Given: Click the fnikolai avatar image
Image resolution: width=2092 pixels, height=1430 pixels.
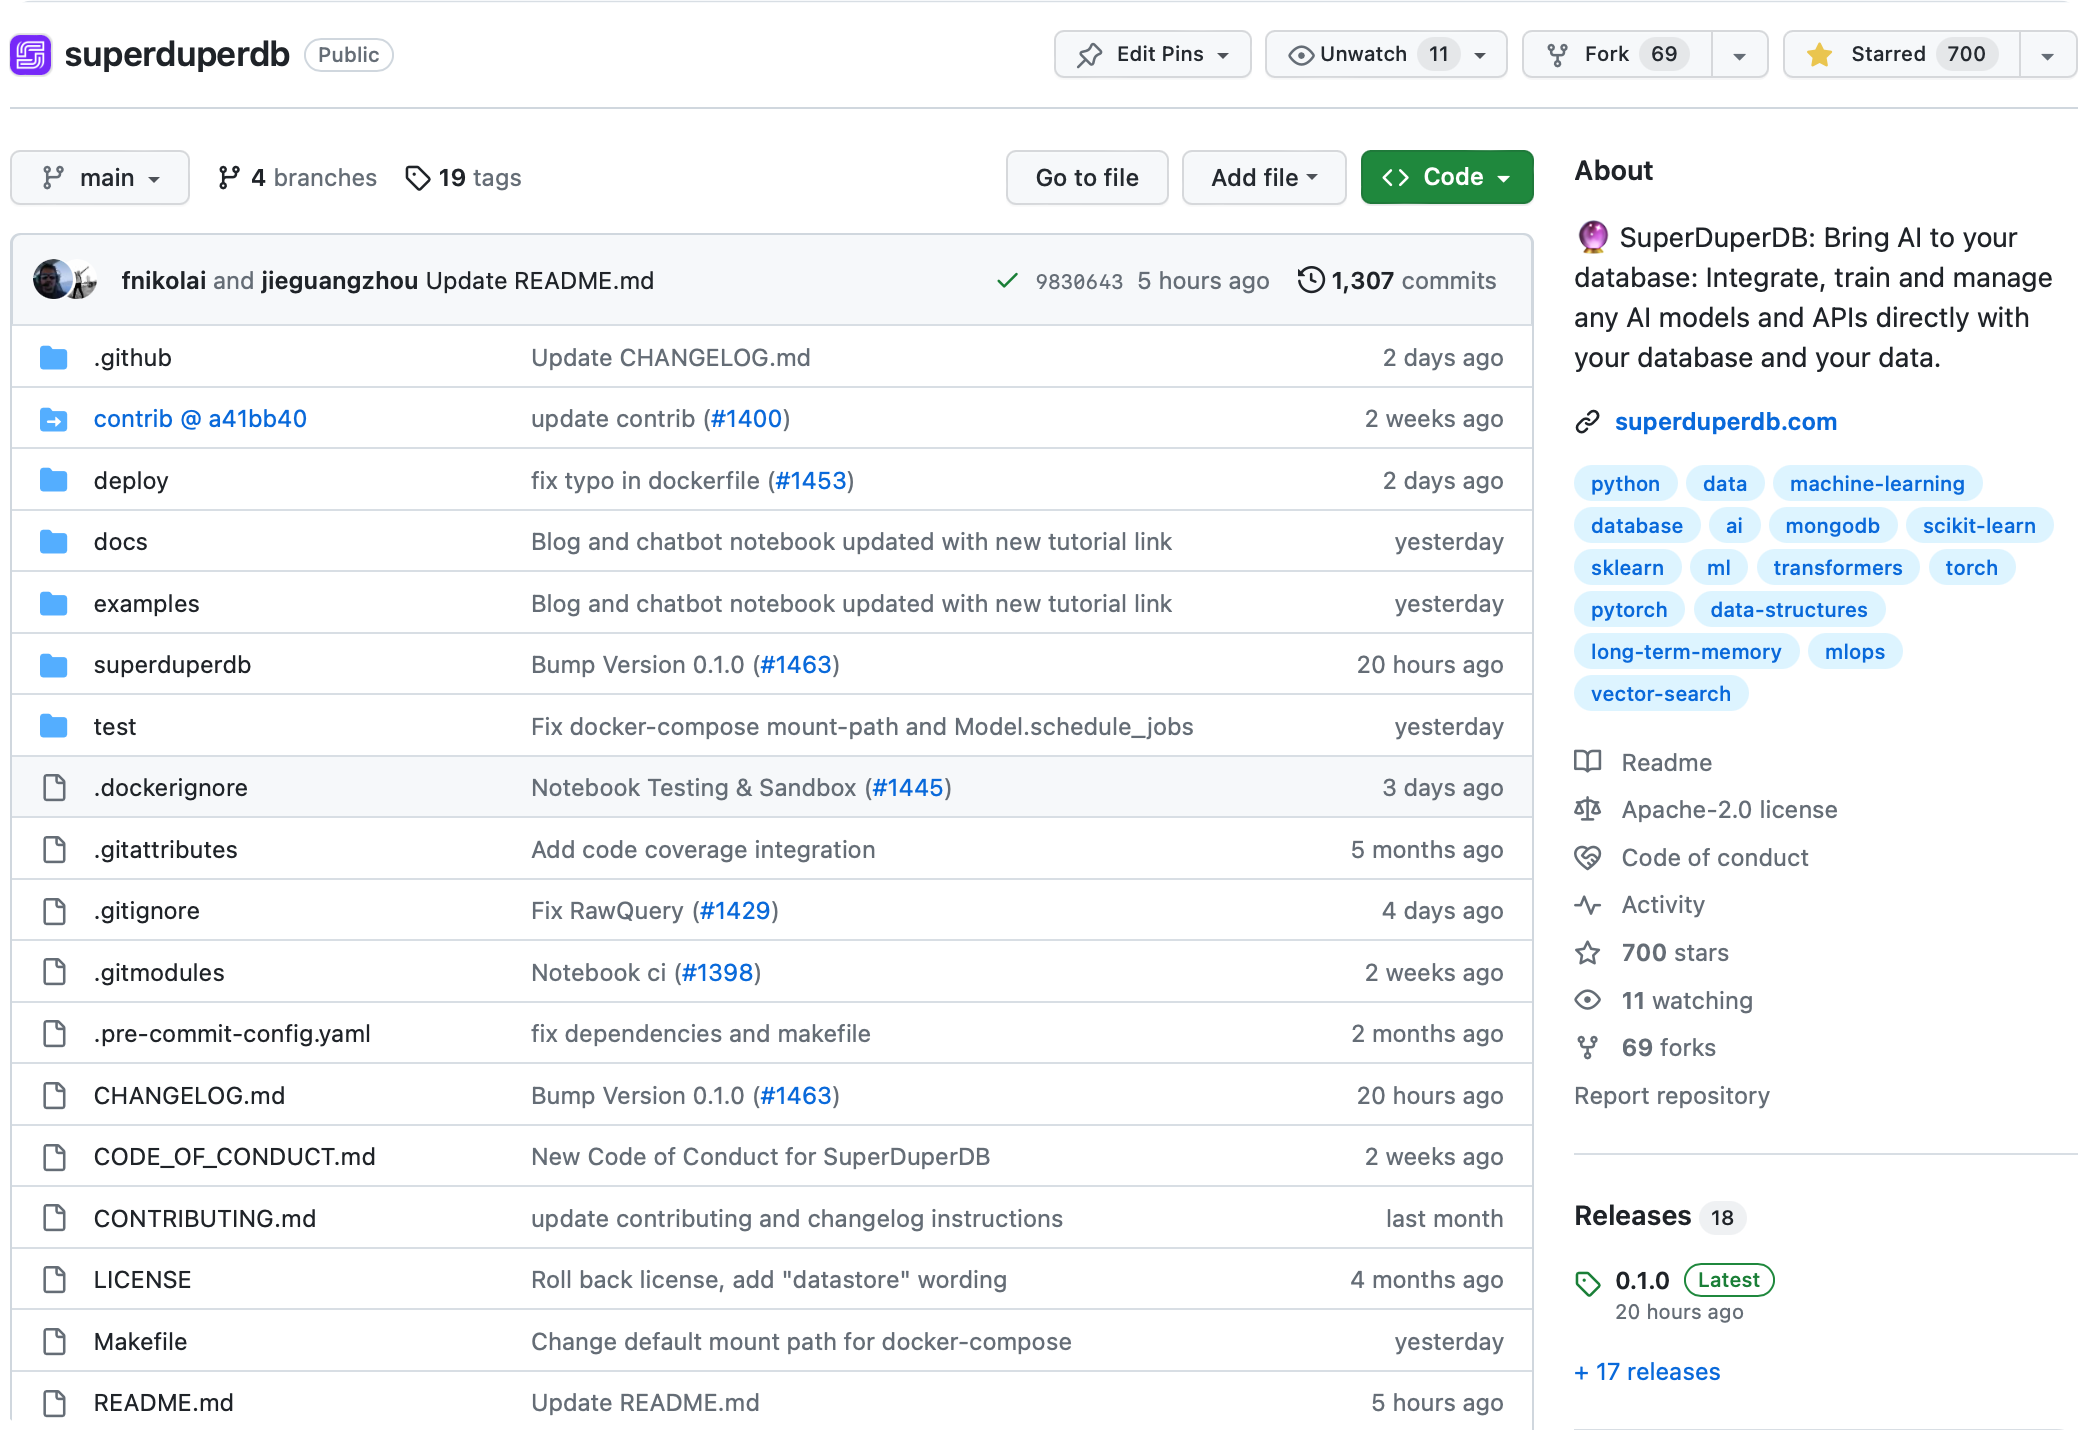Looking at the screenshot, I should click(52, 280).
